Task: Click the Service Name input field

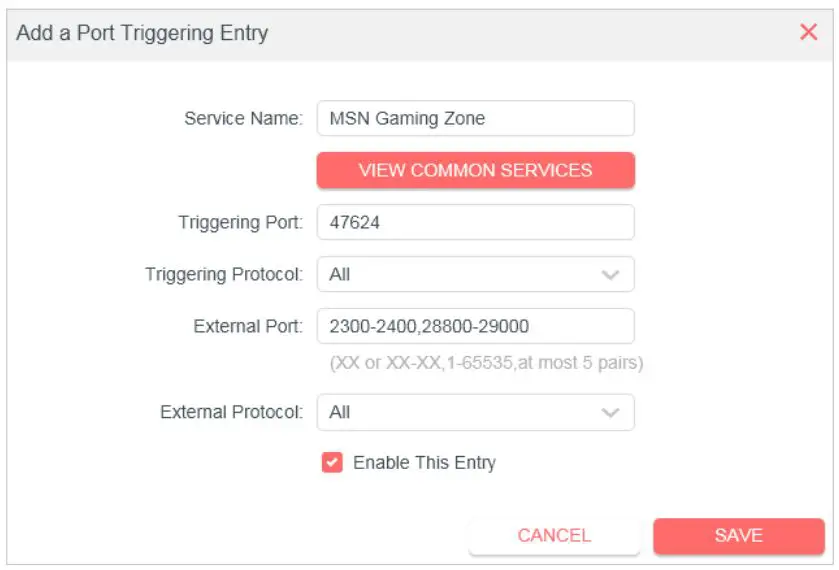Action: point(475,118)
